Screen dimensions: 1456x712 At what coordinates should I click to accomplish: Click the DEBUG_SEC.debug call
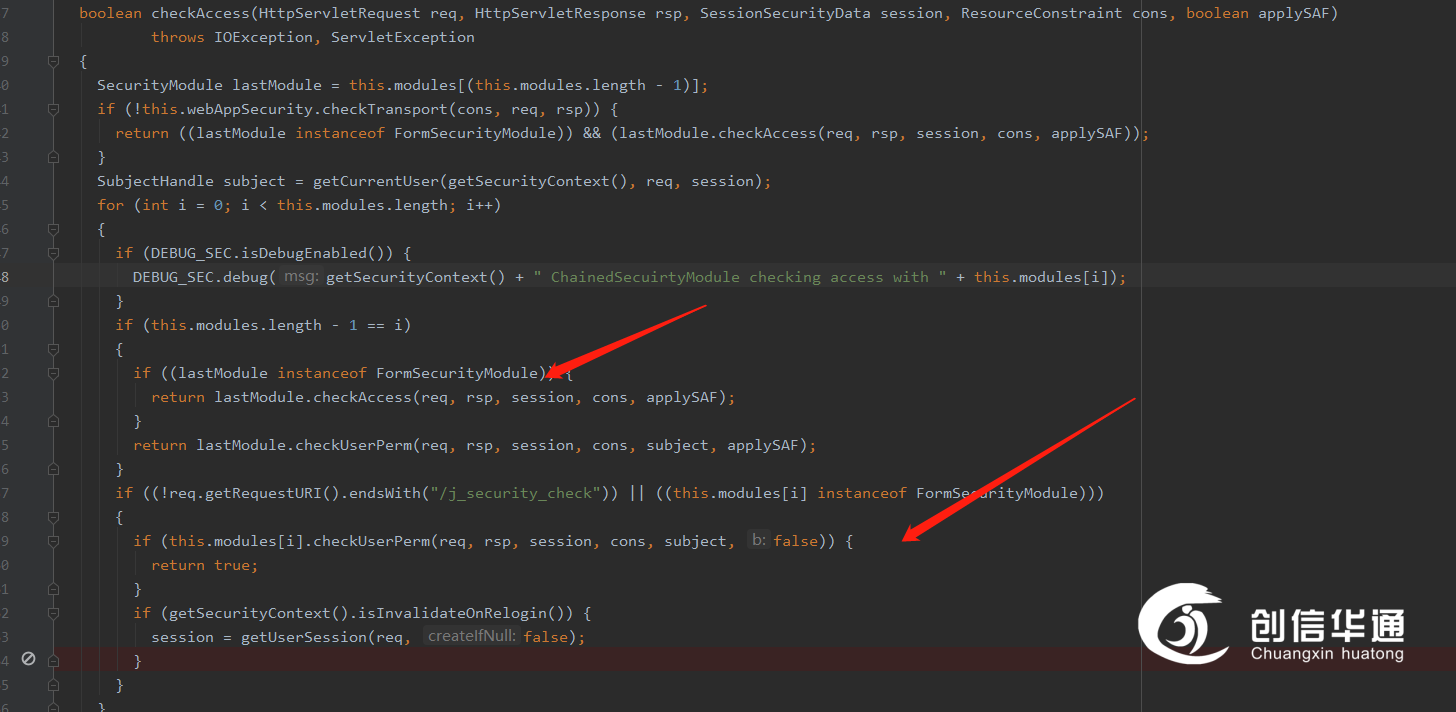pyautogui.click(x=200, y=277)
